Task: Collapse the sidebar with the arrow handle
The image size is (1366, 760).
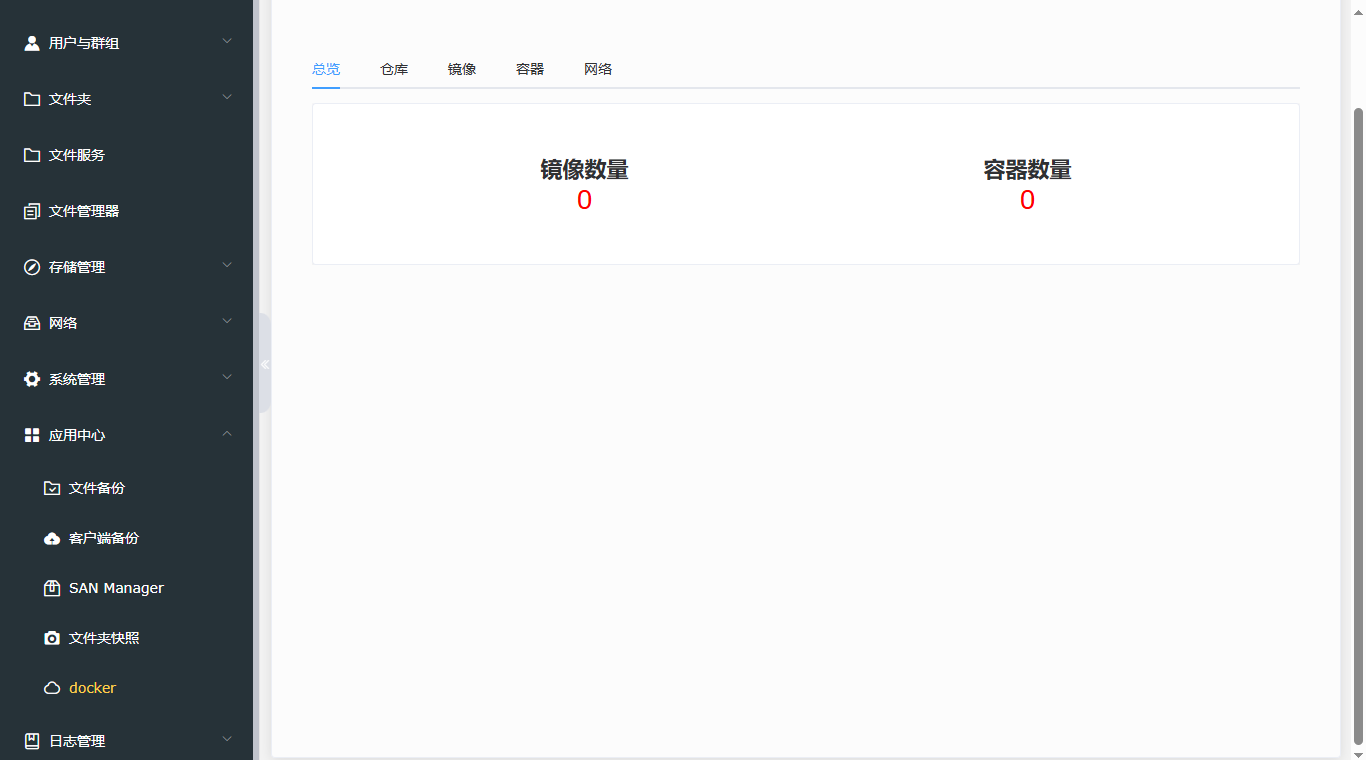Action: coord(265,364)
